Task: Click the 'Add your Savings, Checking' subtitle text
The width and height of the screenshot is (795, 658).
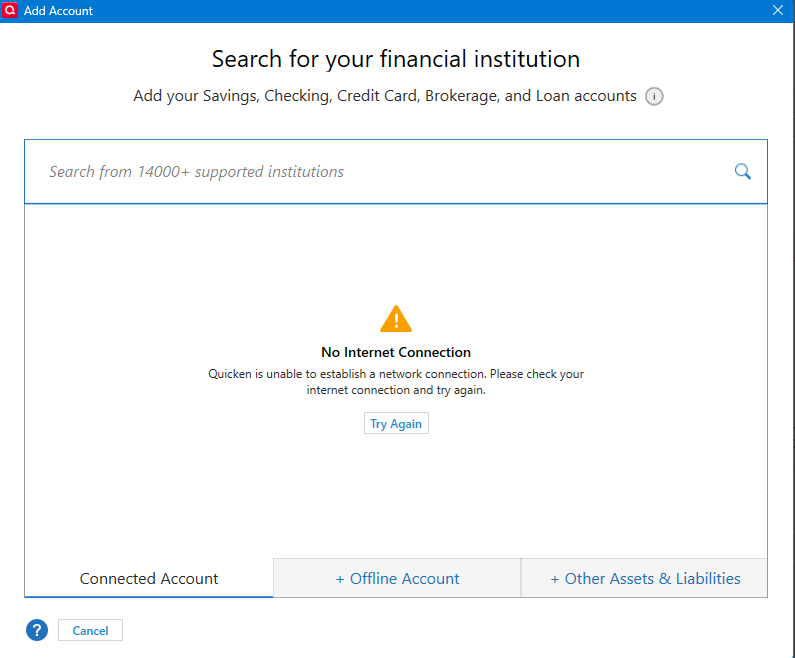Action: click(385, 96)
